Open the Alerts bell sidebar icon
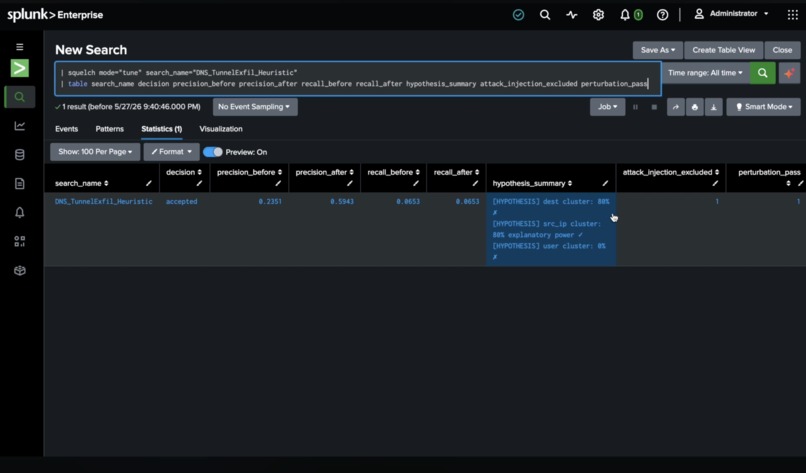The height and width of the screenshot is (473, 806). 20,212
